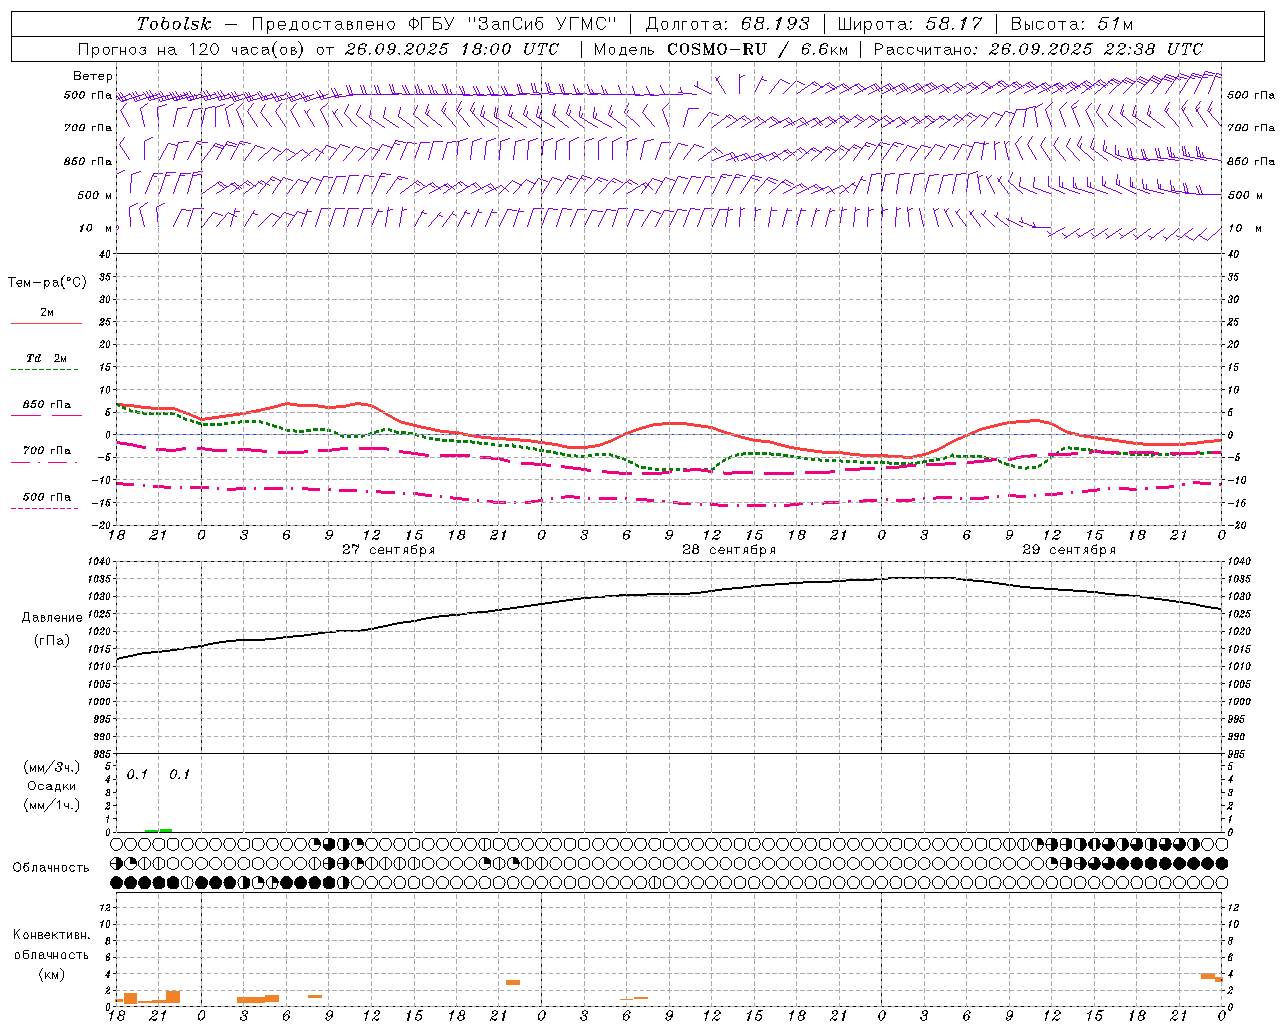Click the green precipitation bar

(x=158, y=830)
